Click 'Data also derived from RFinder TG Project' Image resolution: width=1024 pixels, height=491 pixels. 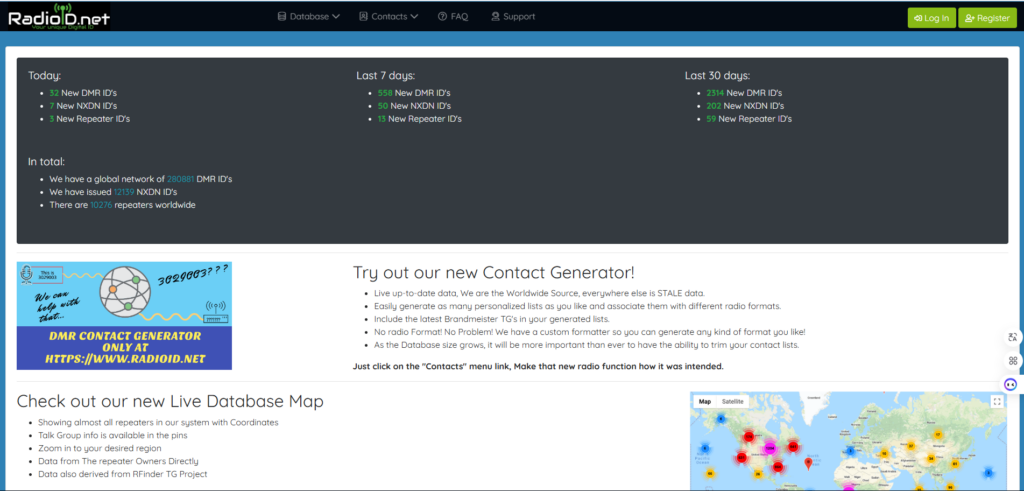tap(123, 474)
